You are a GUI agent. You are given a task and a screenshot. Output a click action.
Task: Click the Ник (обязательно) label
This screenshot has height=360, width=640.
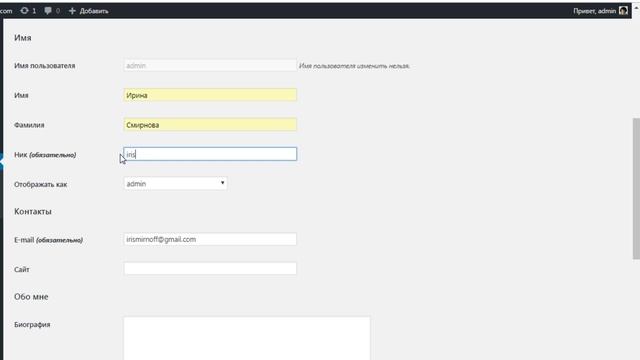click(45, 155)
